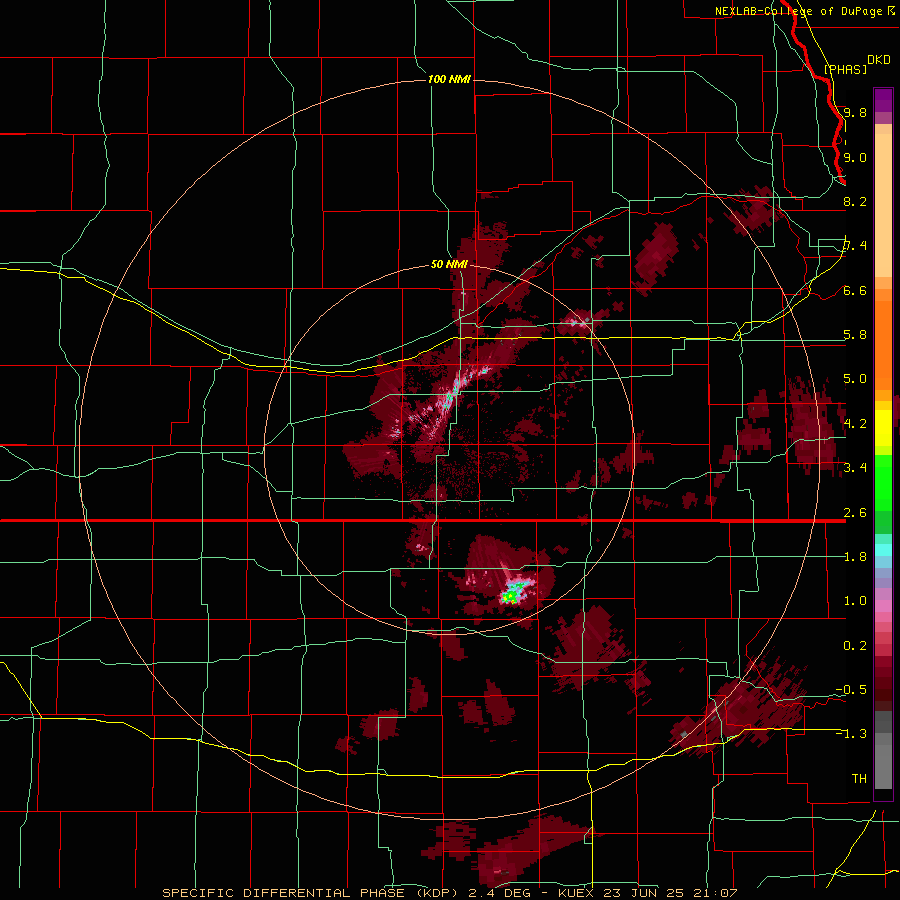Click the cyan linear echo northwest of center

click(x=453, y=394)
